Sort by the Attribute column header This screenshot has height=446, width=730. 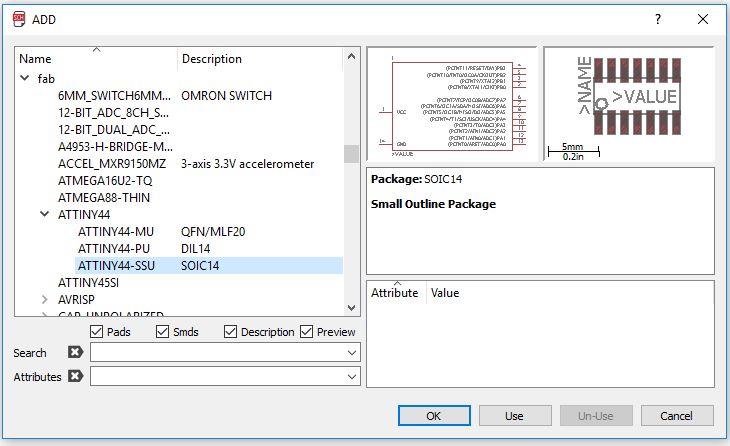click(x=397, y=292)
